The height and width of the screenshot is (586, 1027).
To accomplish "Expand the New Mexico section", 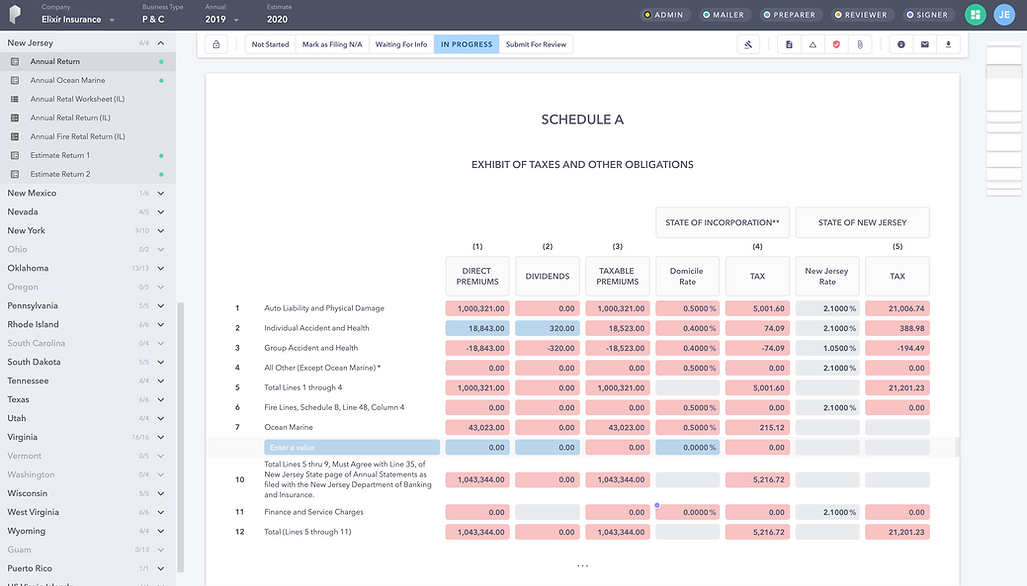I will tap(160, 193).
